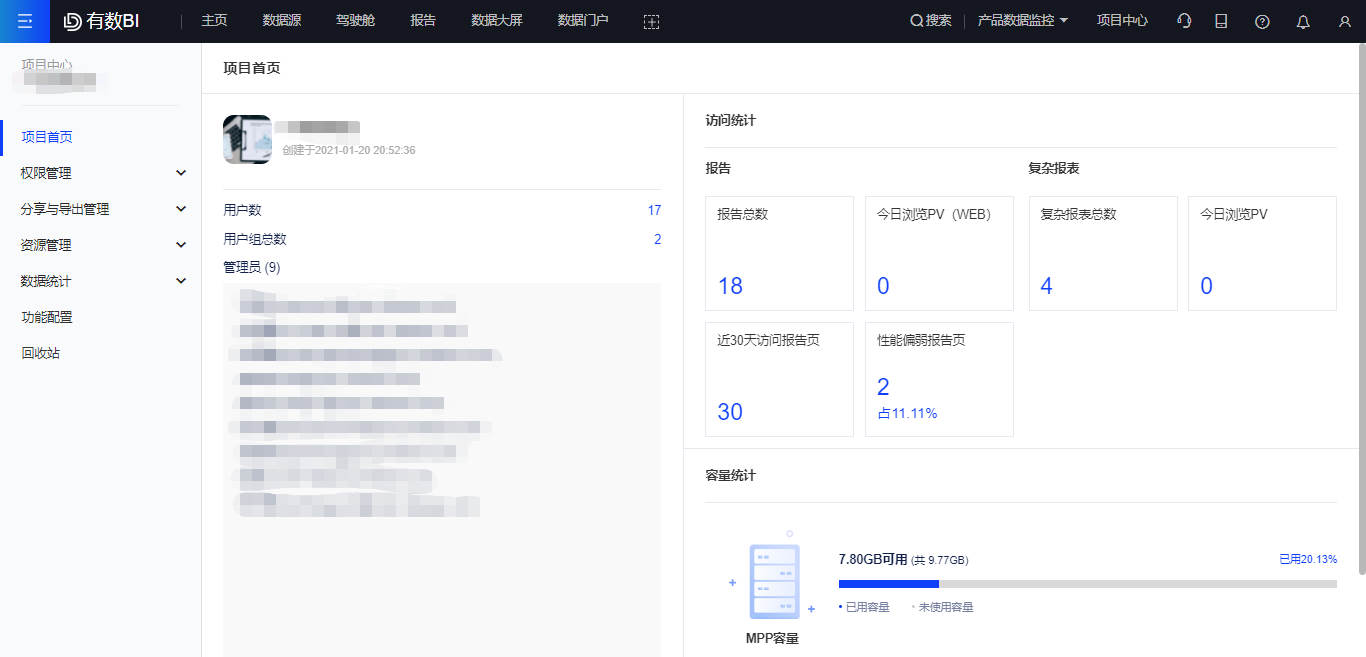
Task: Open the hamburger menu at top left
Action: 24,21
